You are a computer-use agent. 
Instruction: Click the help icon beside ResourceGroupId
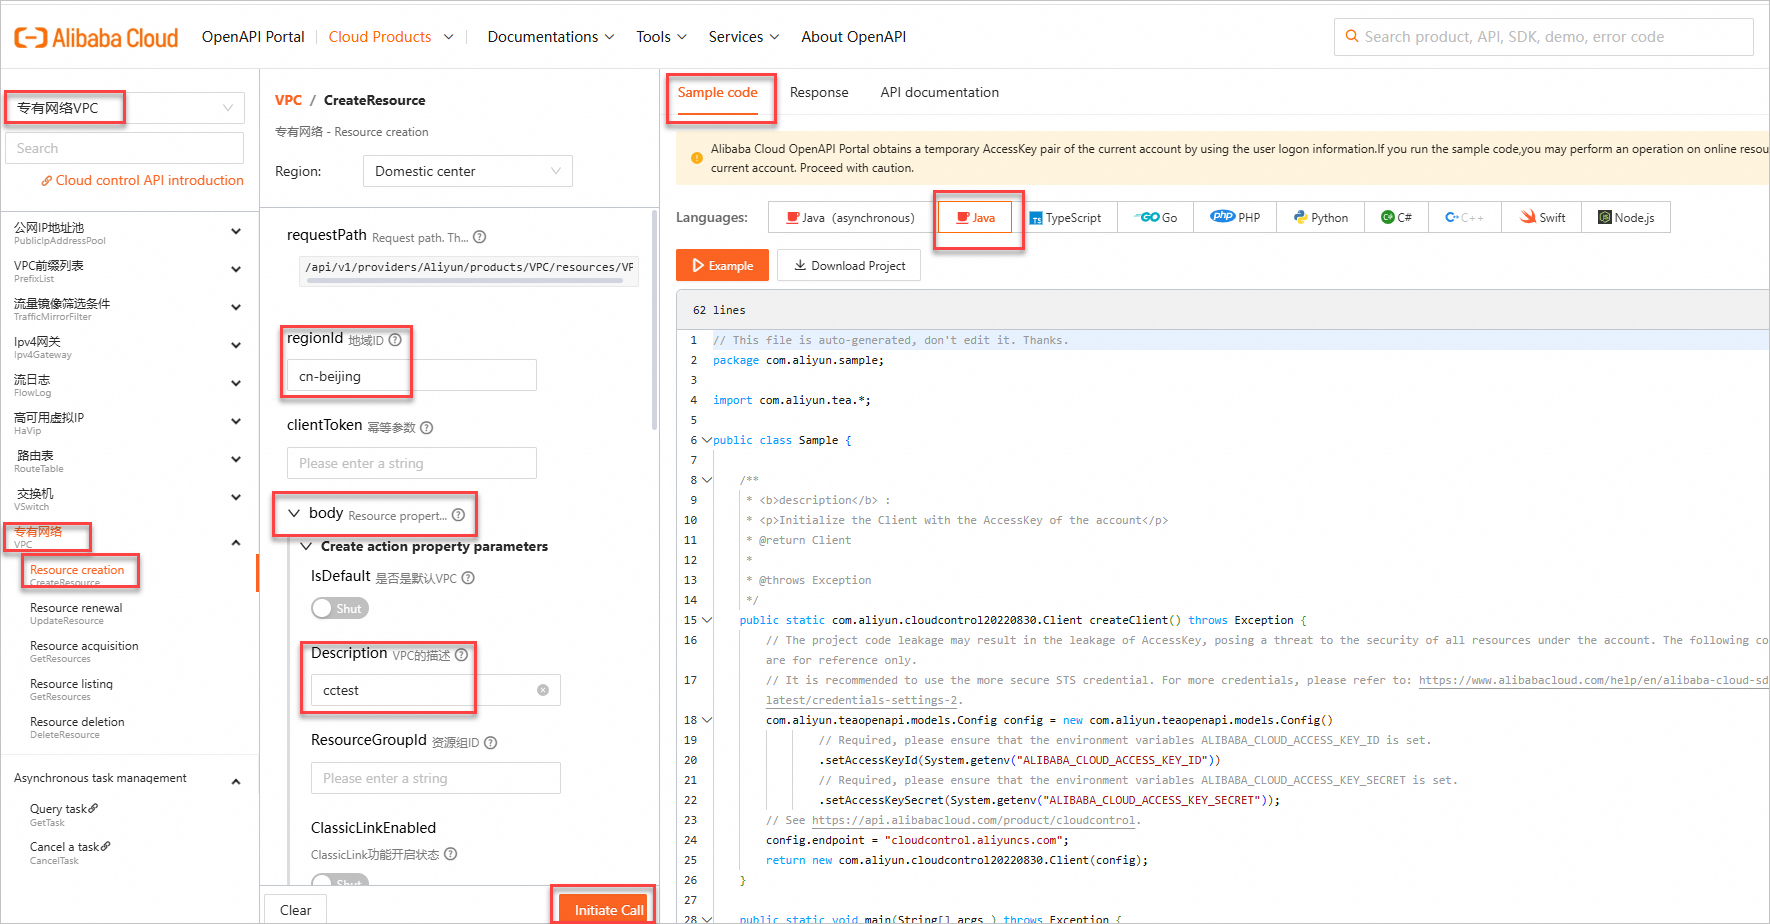pos(491,742)
